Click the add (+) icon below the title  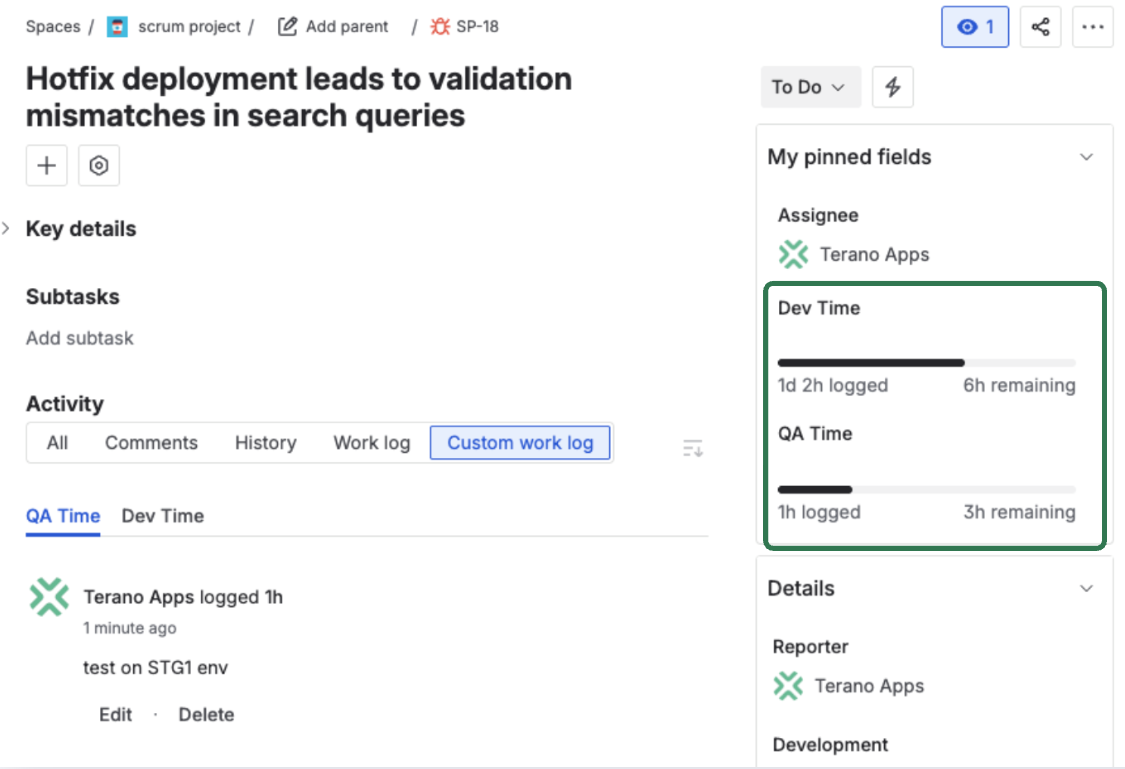(46, 165)
